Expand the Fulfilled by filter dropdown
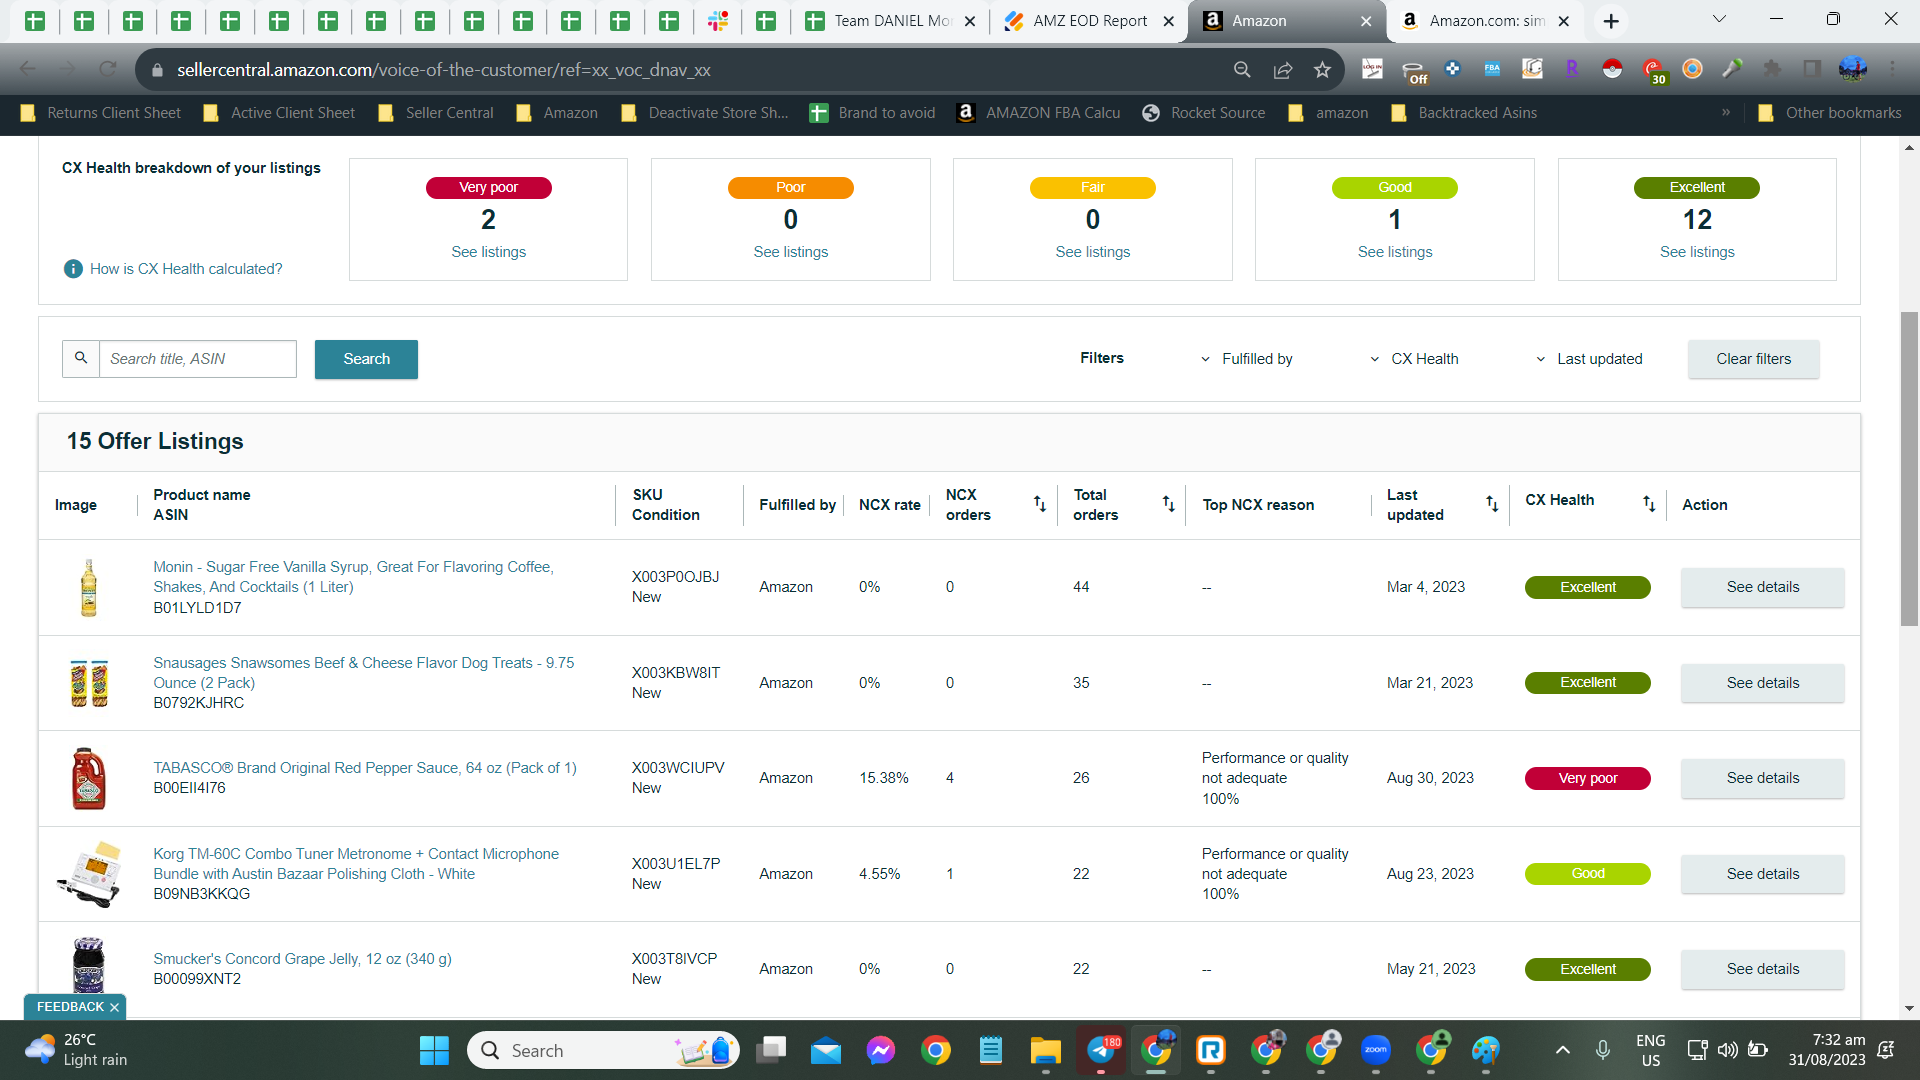Image resolution: width=1920 pixels, height=1080 pixels. (x=1247, y=359)
